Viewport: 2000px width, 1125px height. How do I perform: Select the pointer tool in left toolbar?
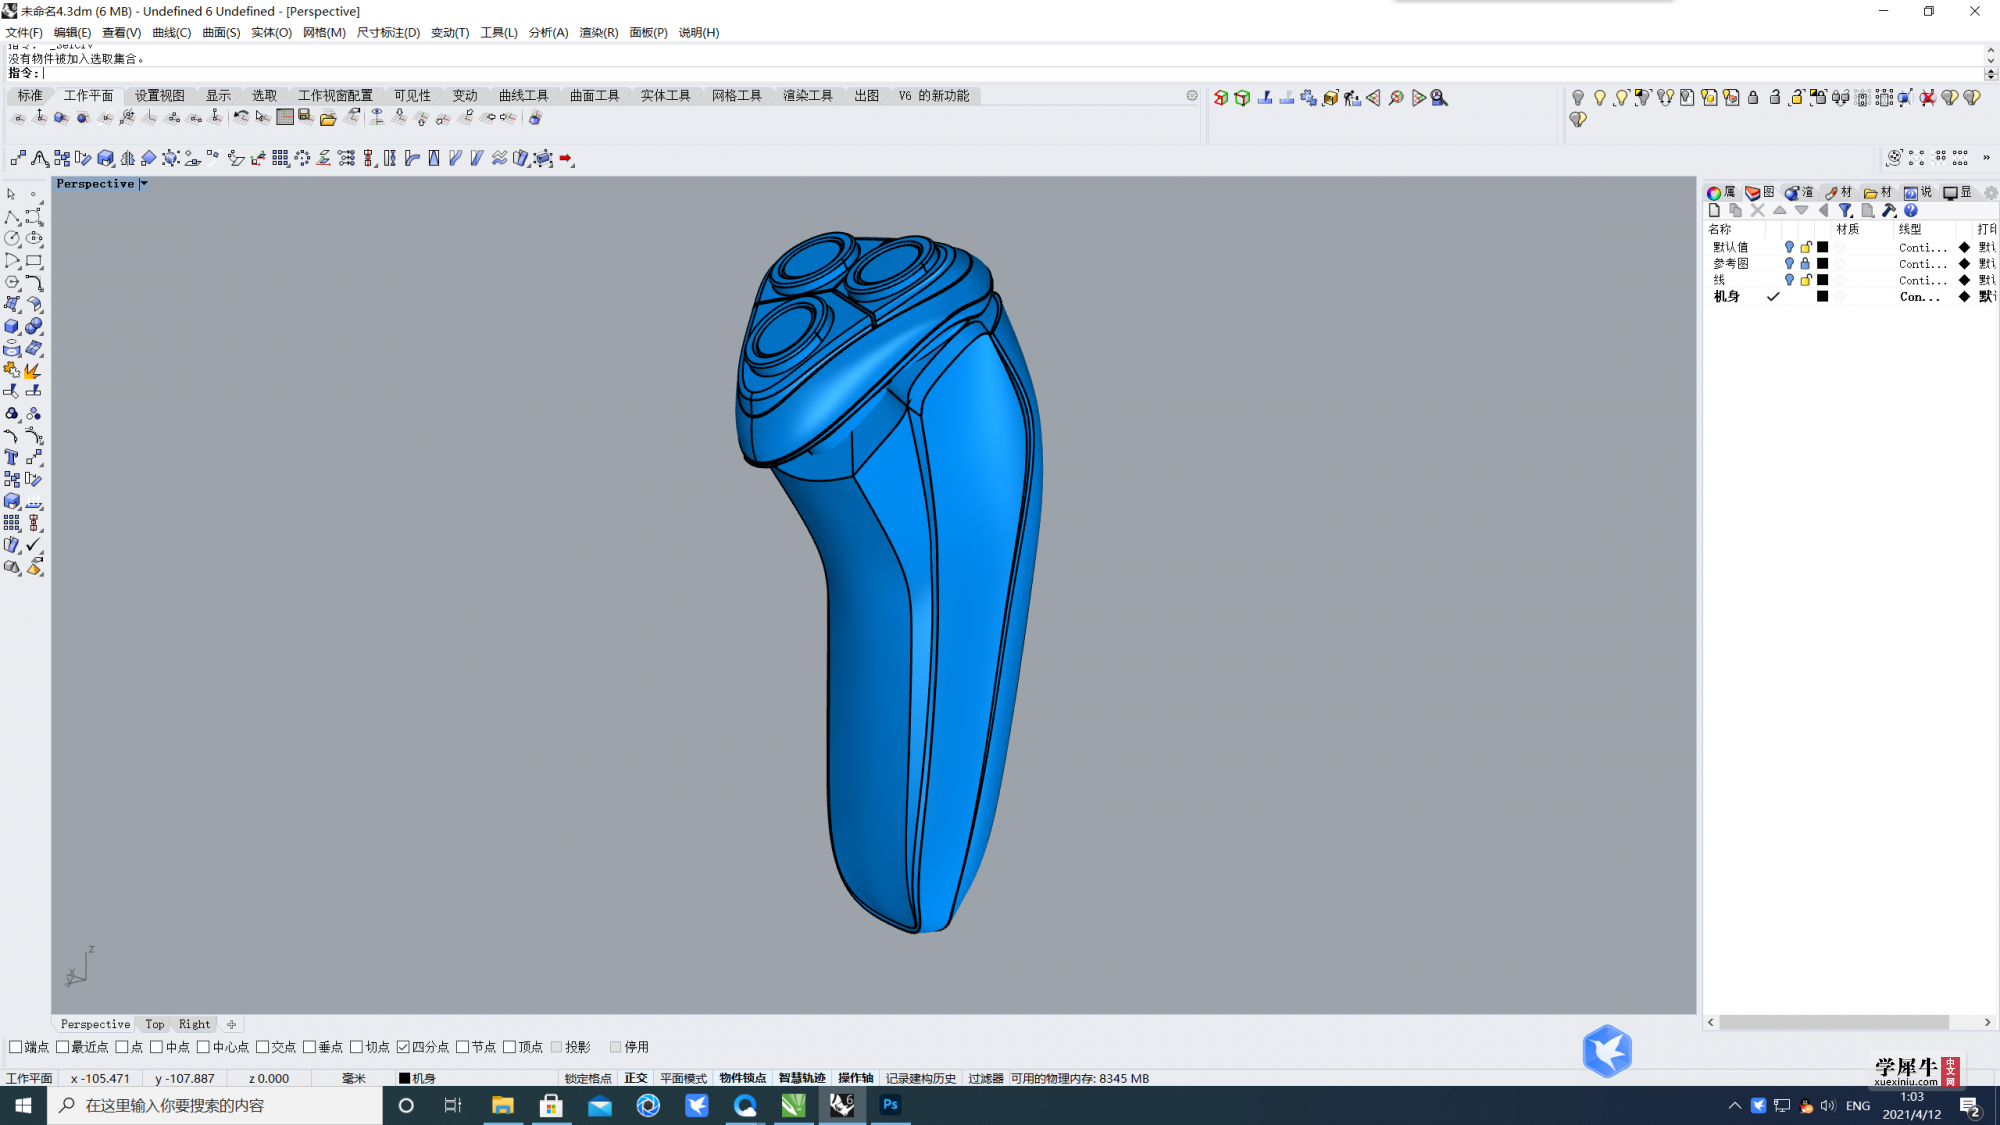(x=11, y=194)
